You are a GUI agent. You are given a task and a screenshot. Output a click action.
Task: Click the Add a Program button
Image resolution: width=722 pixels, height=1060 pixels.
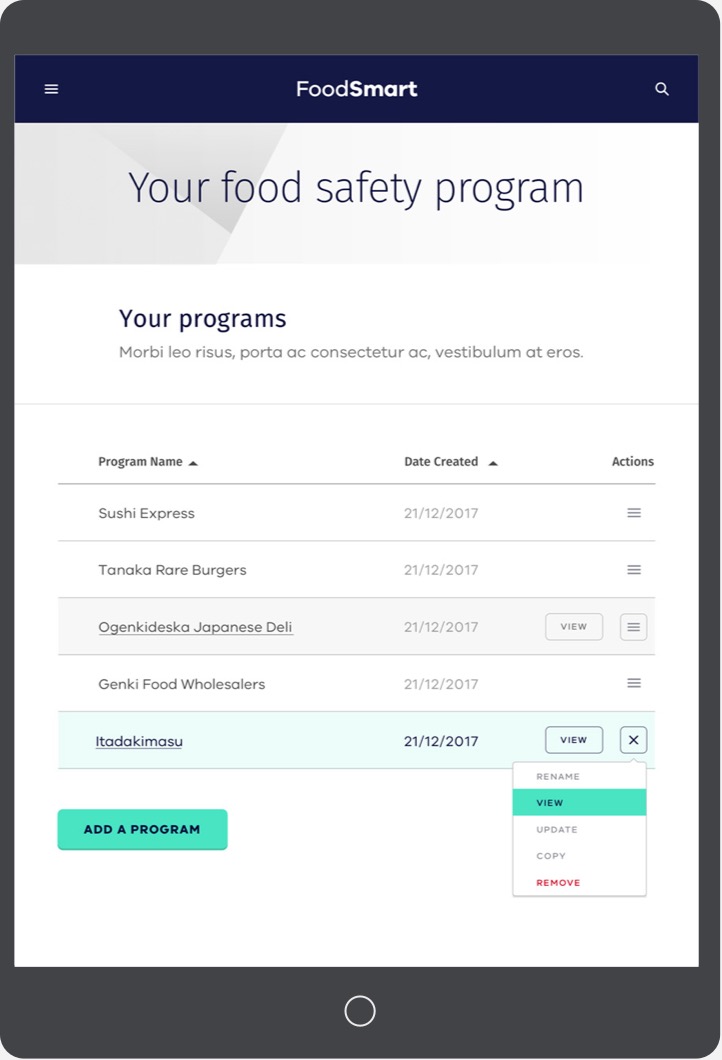pyautogui.click(x=143, y=829)
